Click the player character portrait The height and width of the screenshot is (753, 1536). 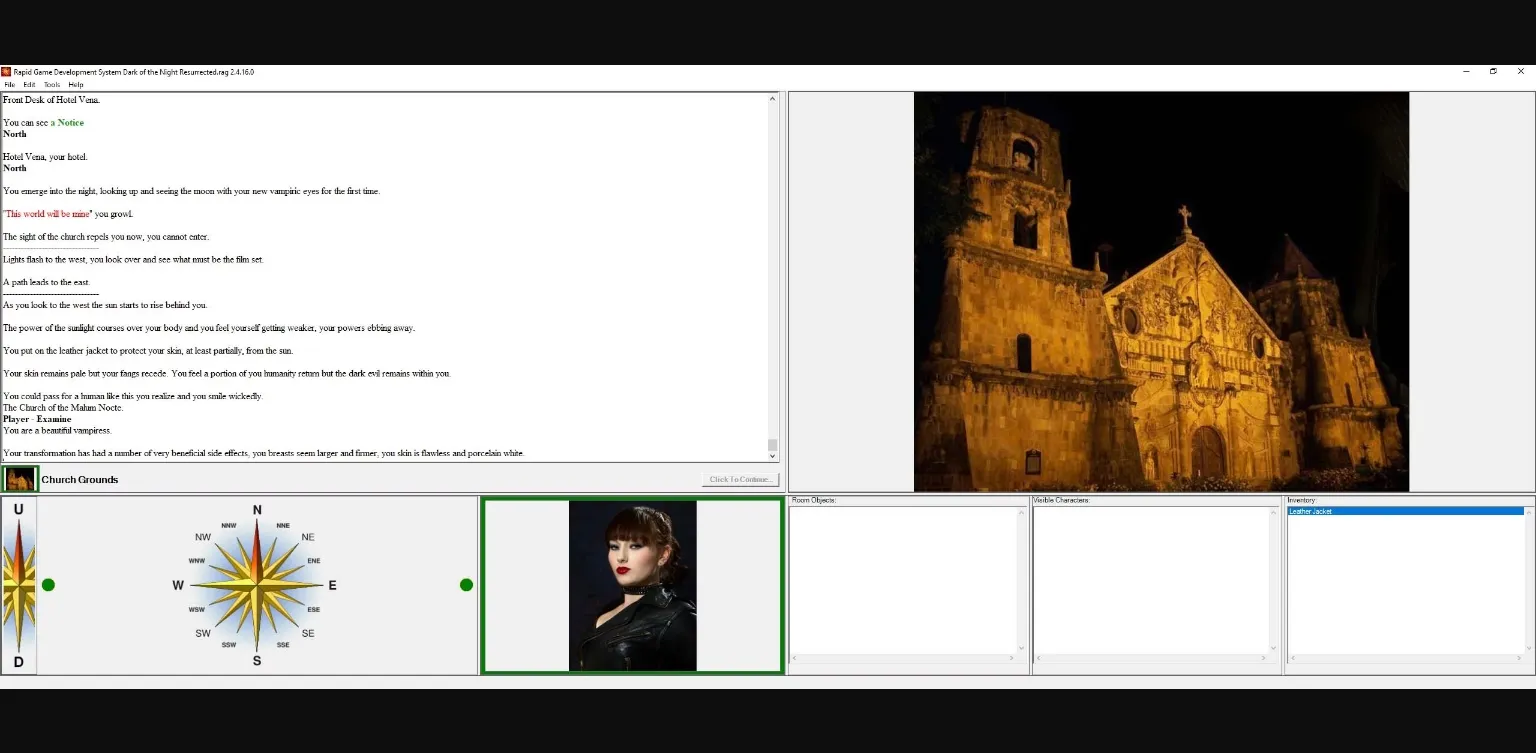click(632, 586)
